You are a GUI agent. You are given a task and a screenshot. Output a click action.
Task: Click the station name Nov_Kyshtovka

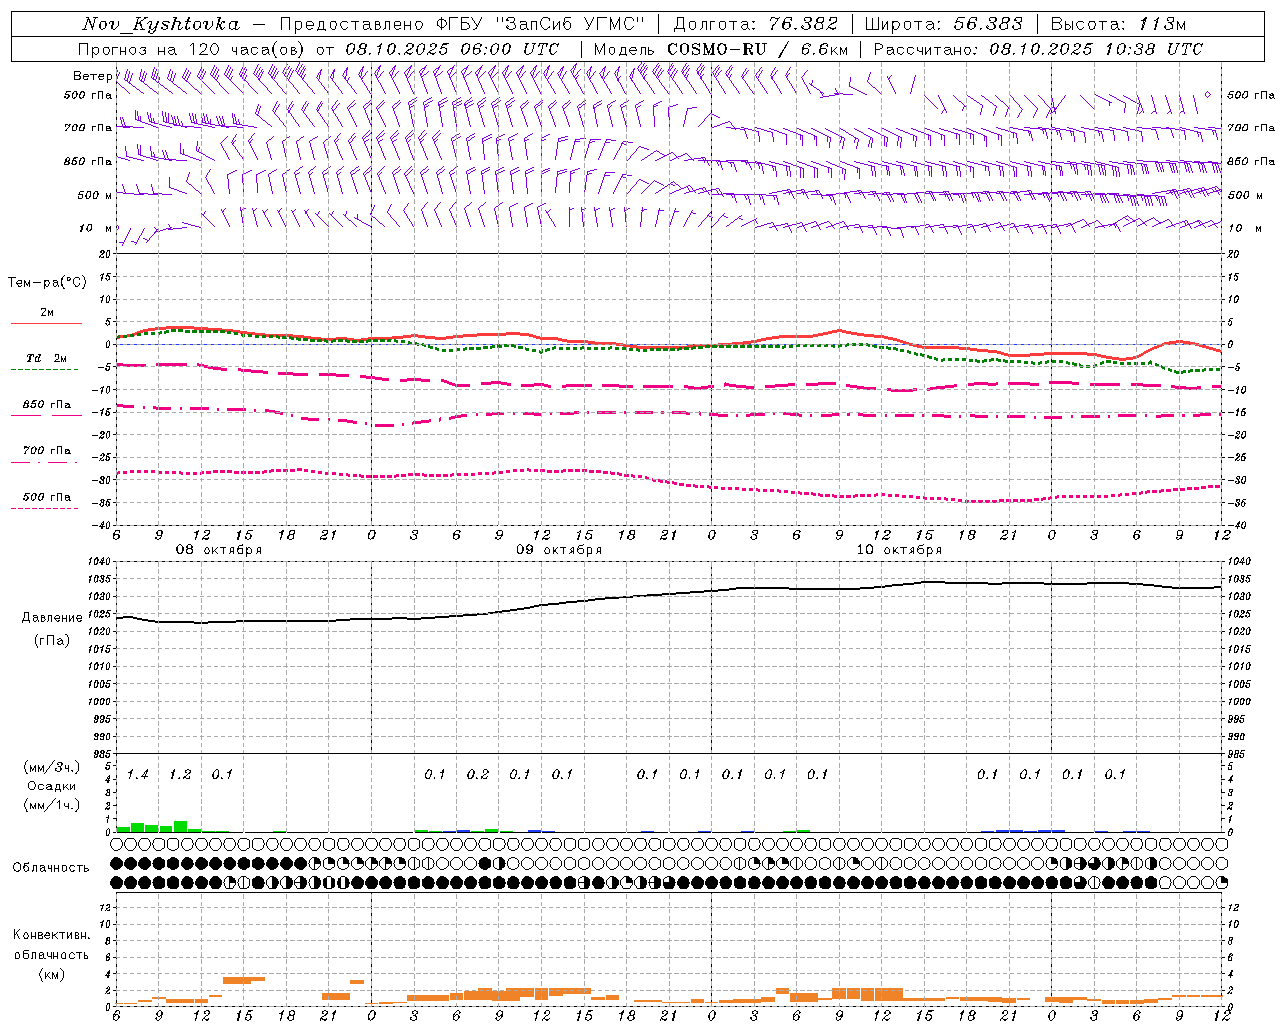(x=161, y=24)
